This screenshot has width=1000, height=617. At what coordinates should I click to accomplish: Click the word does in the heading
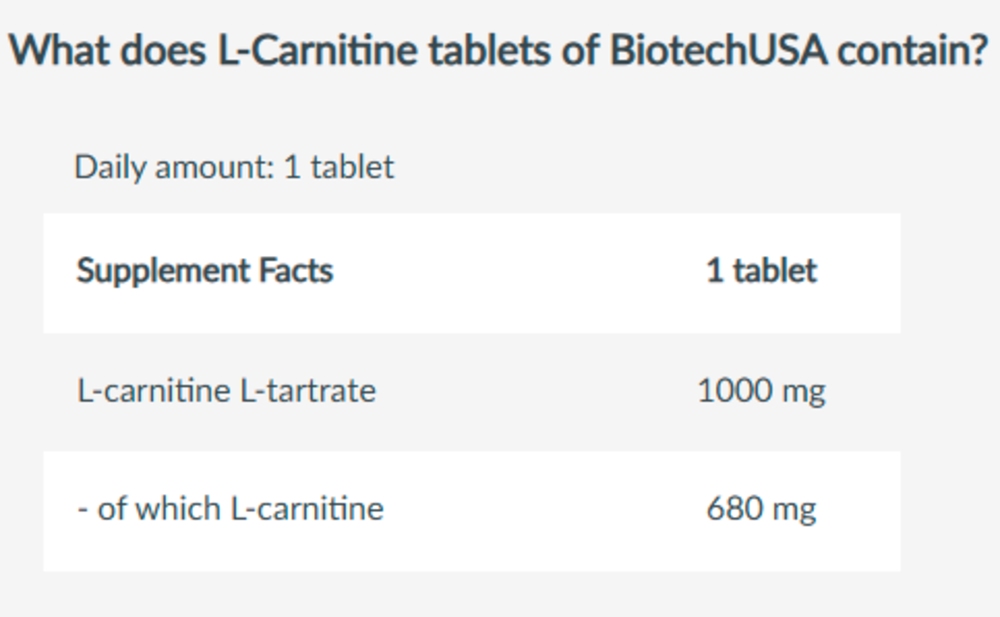click(163, 50)
